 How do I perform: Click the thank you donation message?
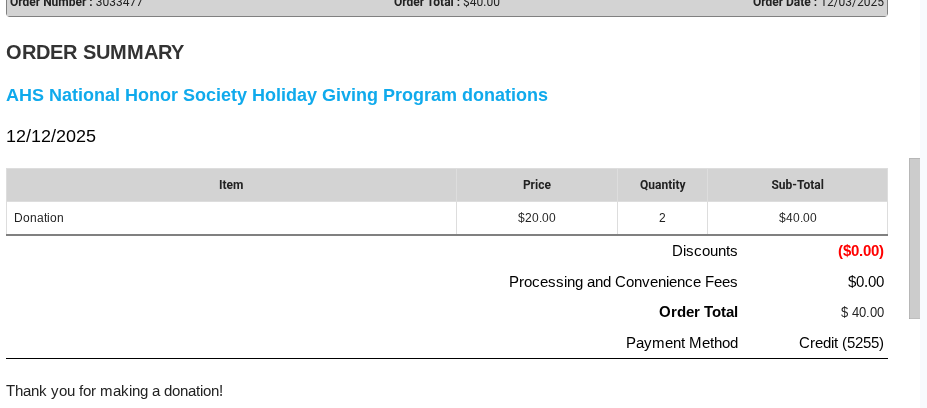tap(114, 391)
